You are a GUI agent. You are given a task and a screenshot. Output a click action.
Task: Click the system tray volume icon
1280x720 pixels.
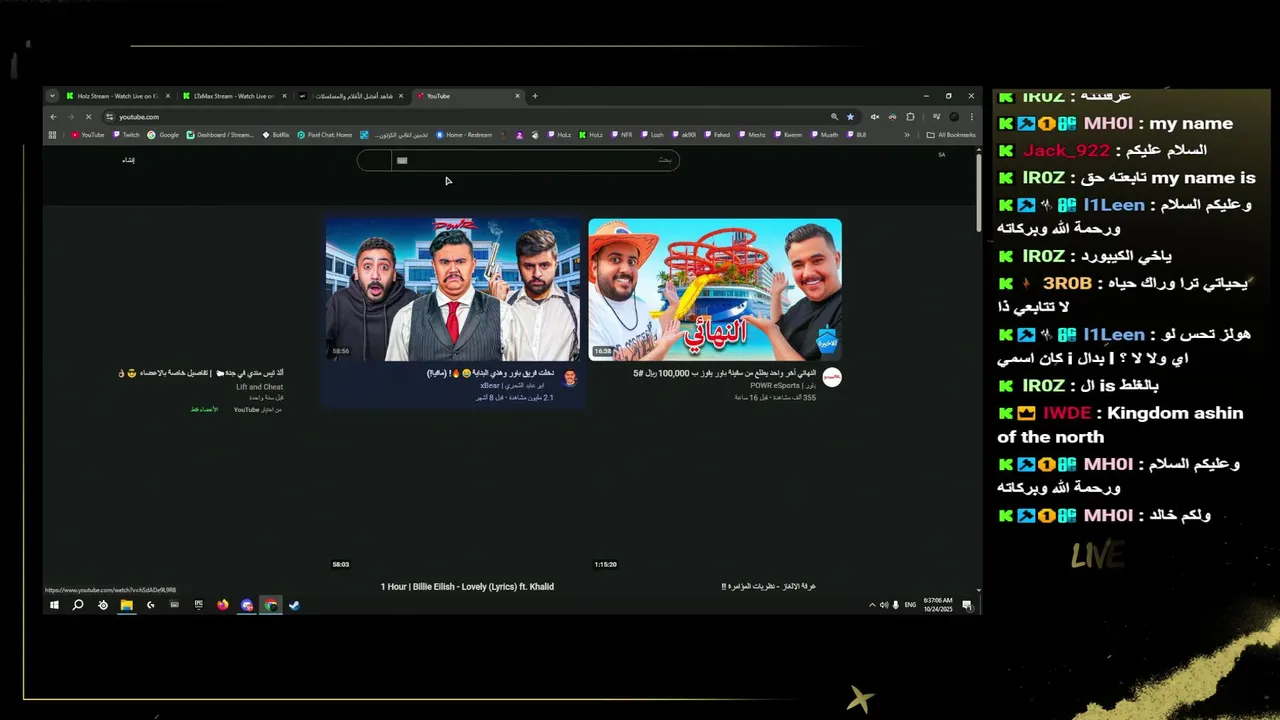click(x=883, y=605)
